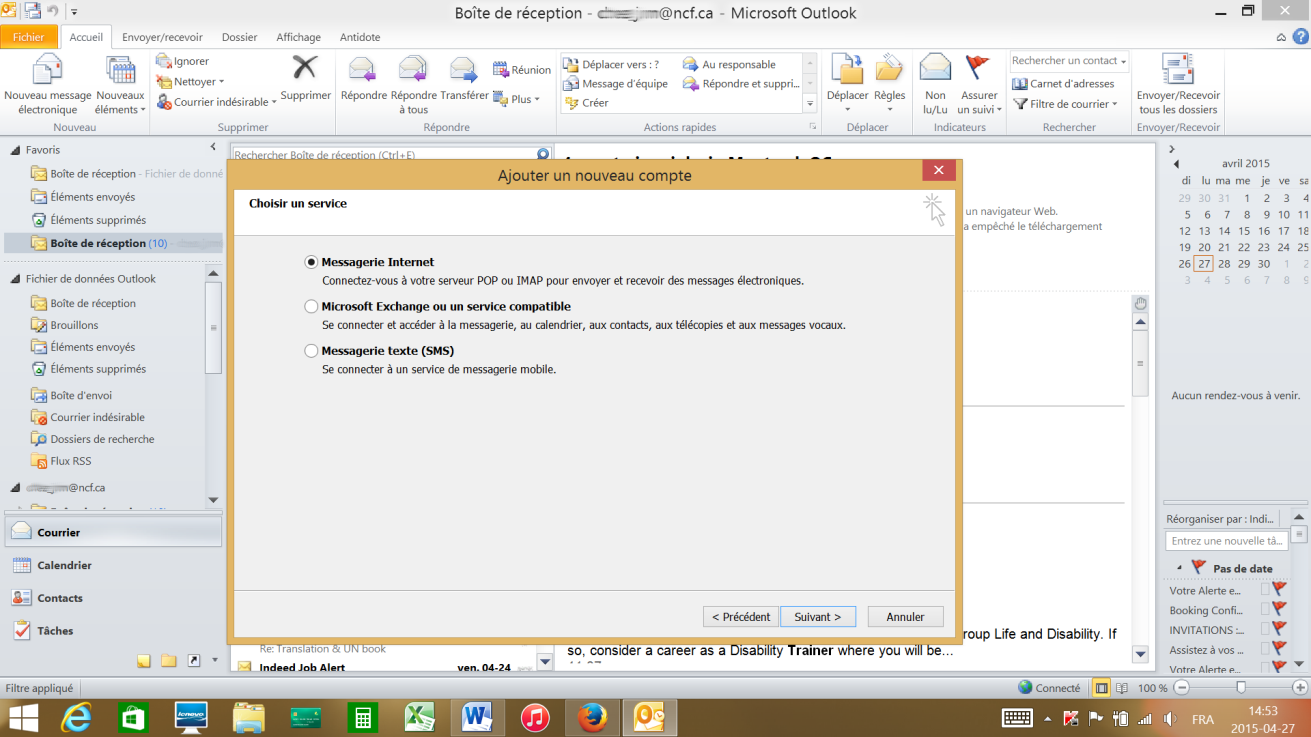The height and width of the screenshot is (737, 1311).
Task: Click Créer quick action
Action: [x=587, y=103]
